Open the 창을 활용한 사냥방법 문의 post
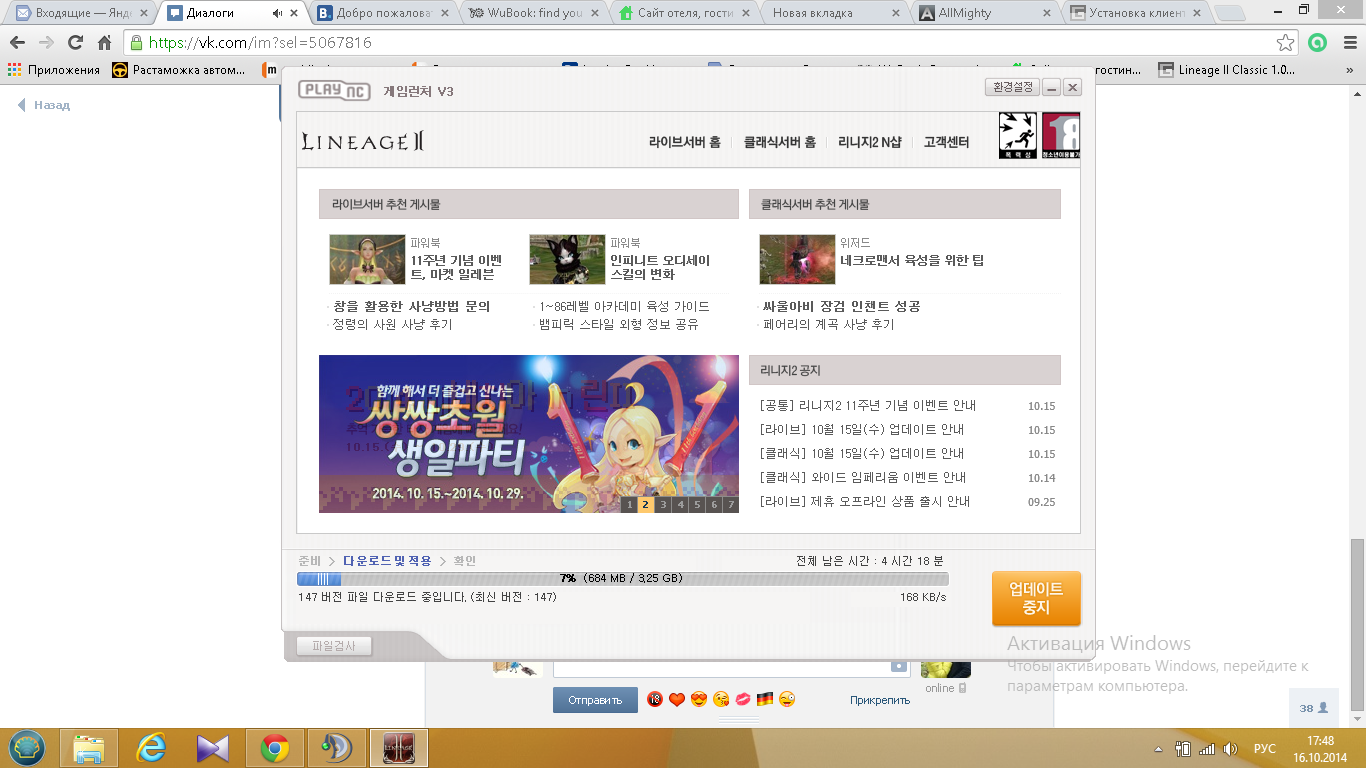 412,306
